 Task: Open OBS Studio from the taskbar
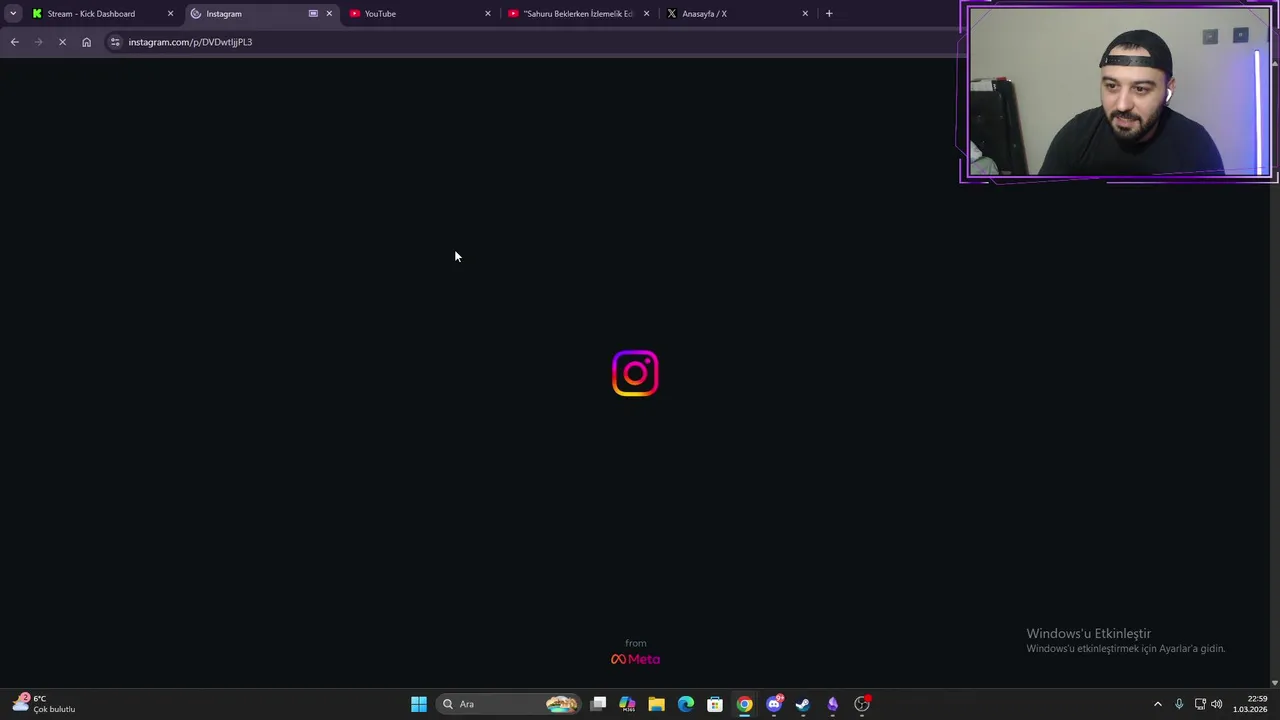pyautogui.click(x=862, y=704)
